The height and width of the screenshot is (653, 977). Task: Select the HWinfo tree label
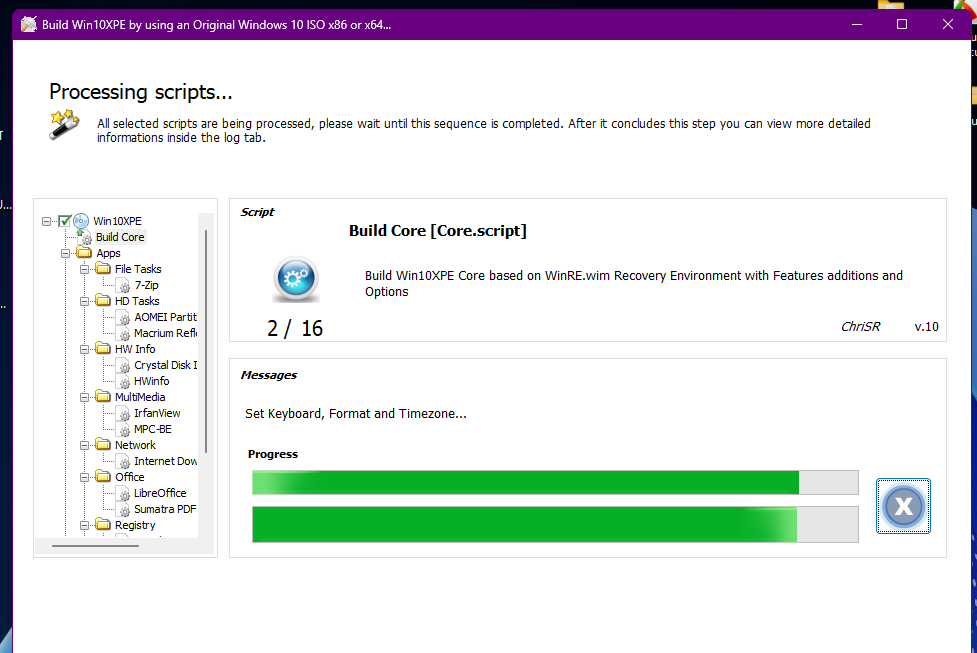[x=151, y=381]
